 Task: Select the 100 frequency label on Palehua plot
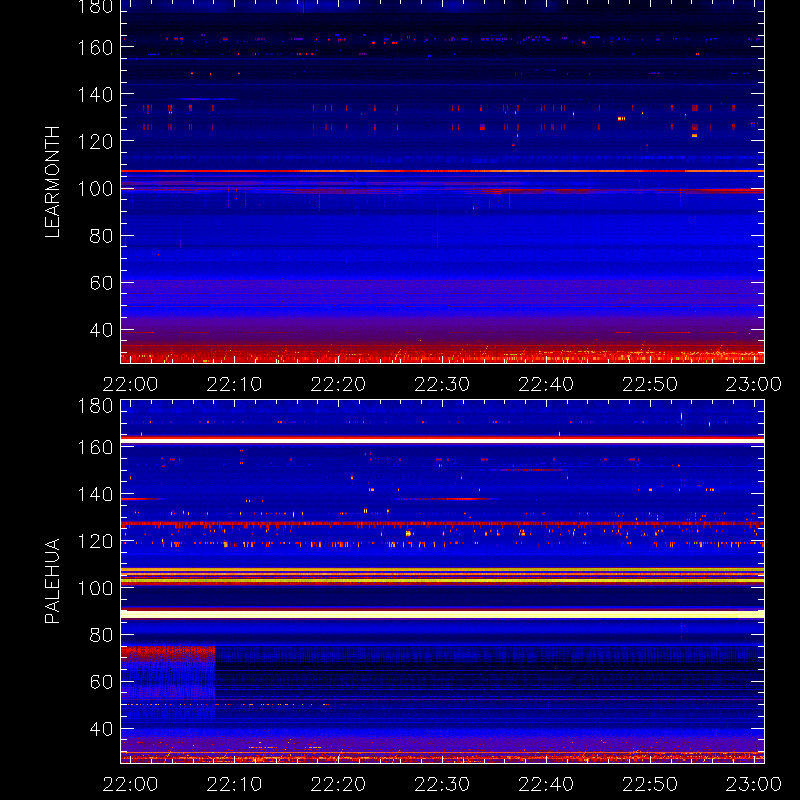tap(95, 588)
